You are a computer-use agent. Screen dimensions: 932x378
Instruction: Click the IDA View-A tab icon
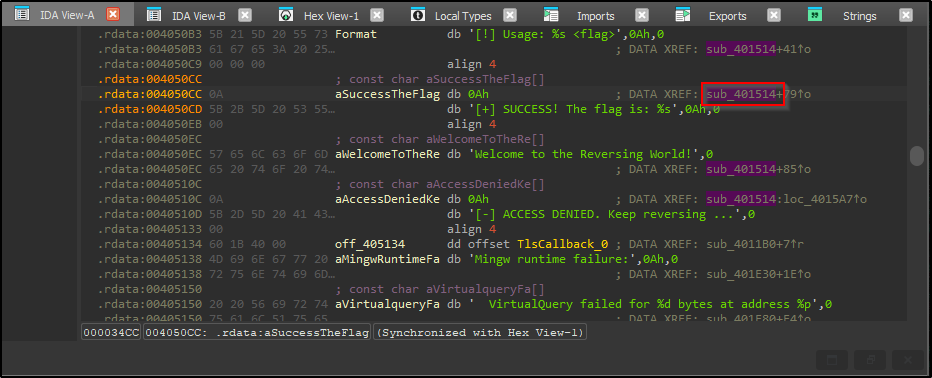tap(22, 15)
